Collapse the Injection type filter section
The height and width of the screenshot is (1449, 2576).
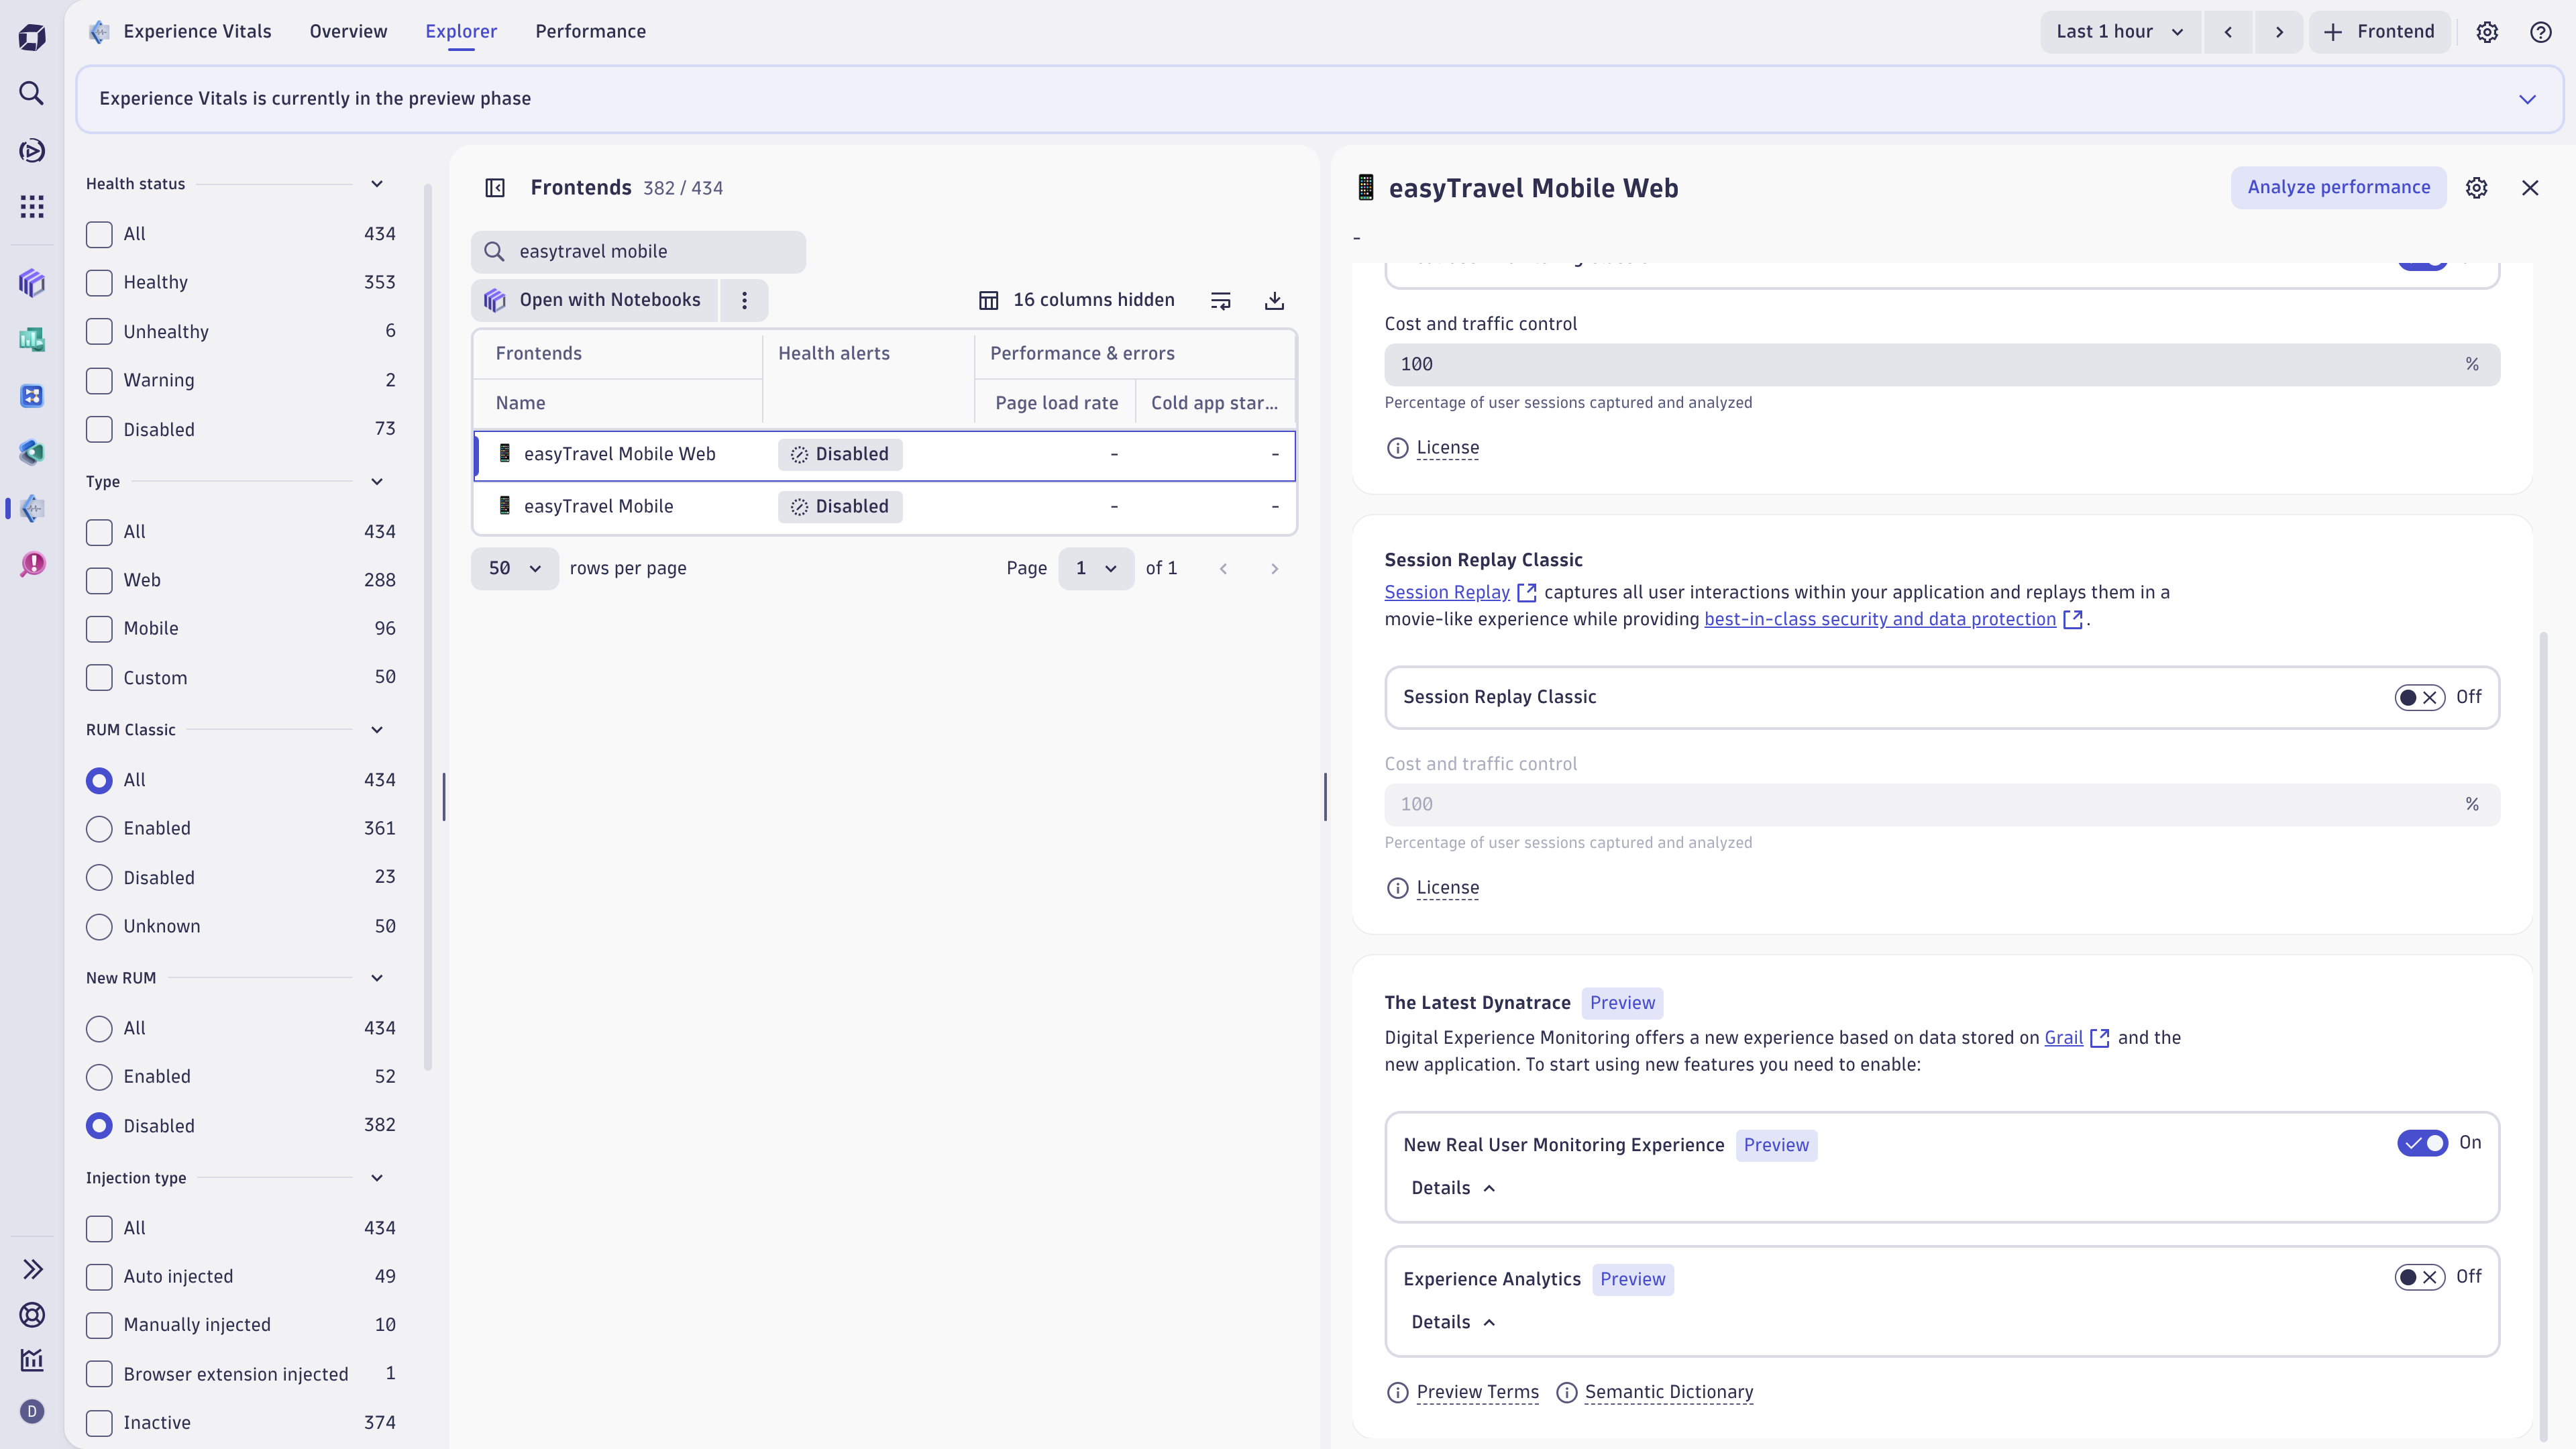tap(377, 1177)
